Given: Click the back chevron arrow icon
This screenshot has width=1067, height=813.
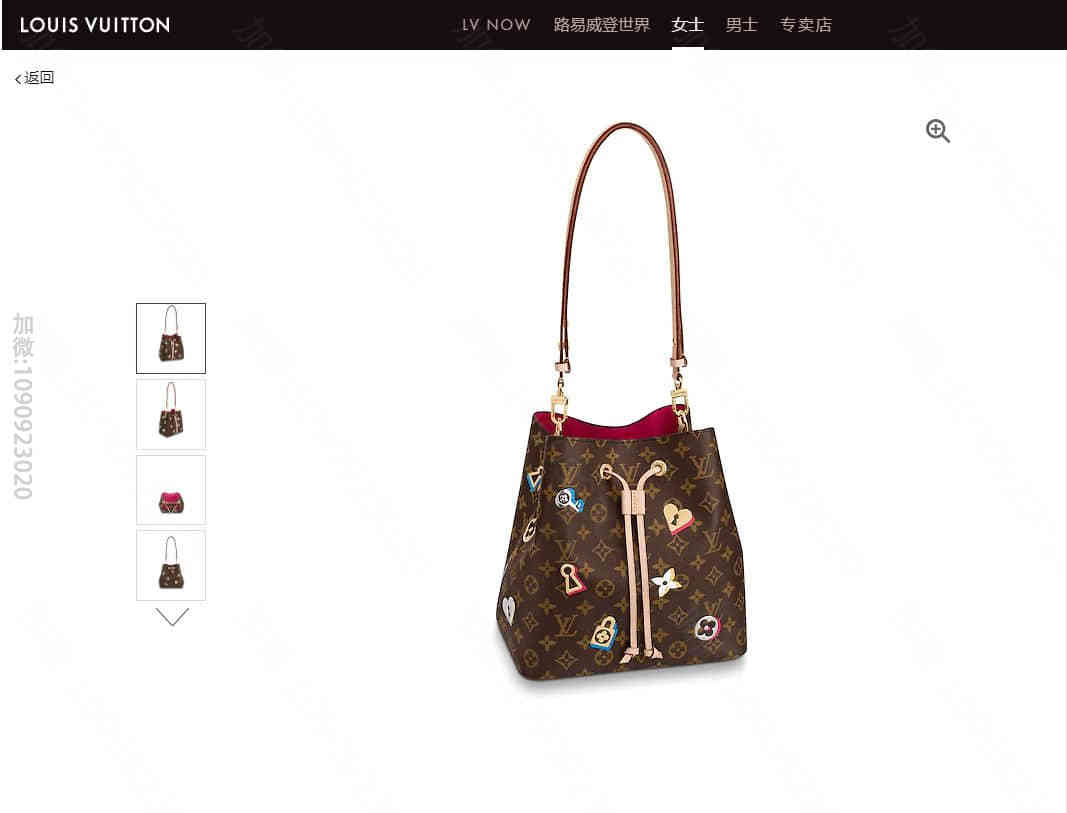Looking at the screenshot, I should pyautogui.click(x=18, y=79).
